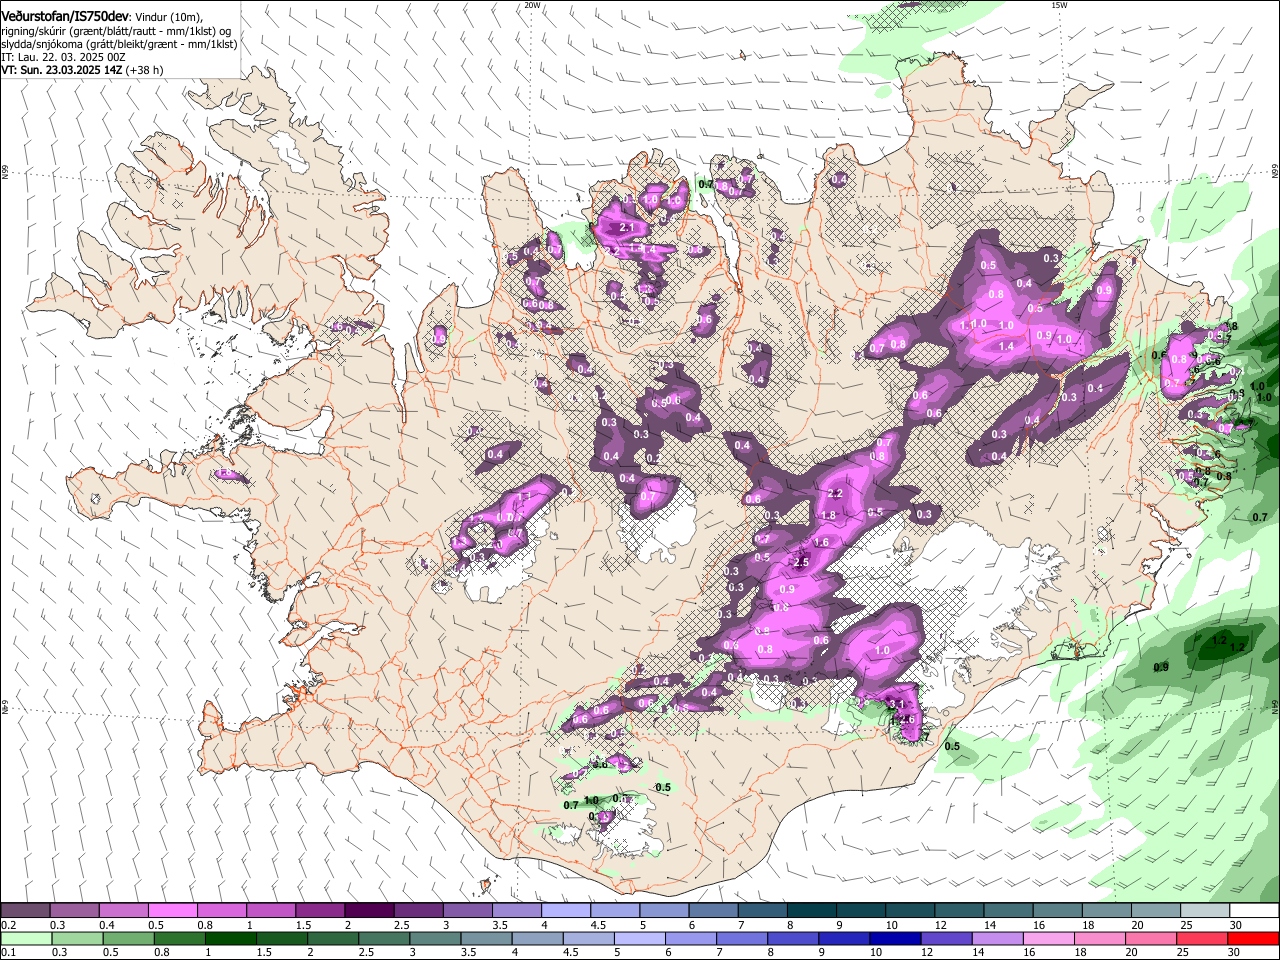Select the upper legend swatch between 0.3 and 0.4
1280x960 pixels.
point(75,911)
